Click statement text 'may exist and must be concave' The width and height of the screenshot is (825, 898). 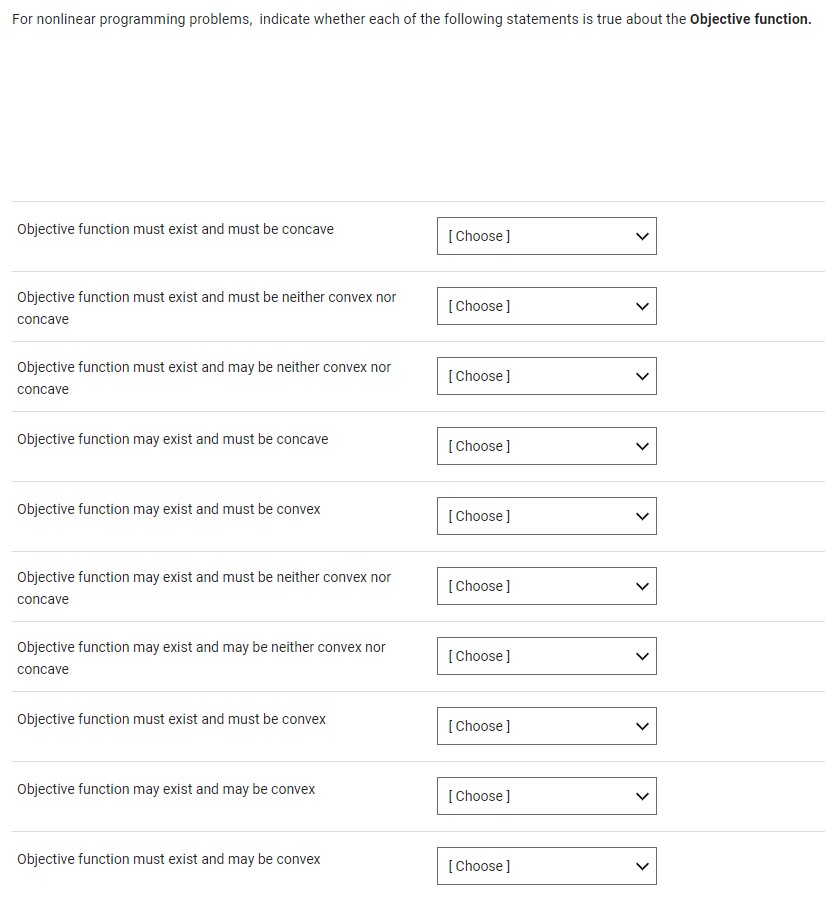point(172,439)
